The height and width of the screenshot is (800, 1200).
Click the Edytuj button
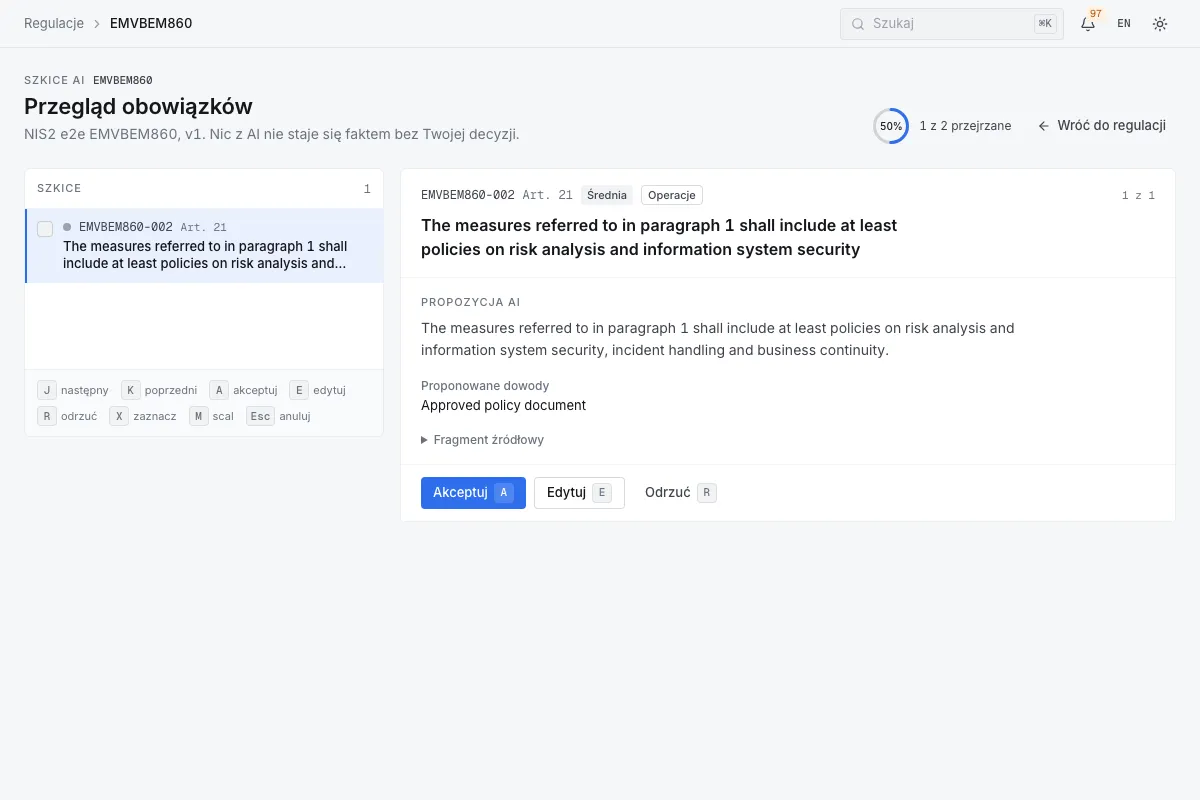tap(579, 492)
